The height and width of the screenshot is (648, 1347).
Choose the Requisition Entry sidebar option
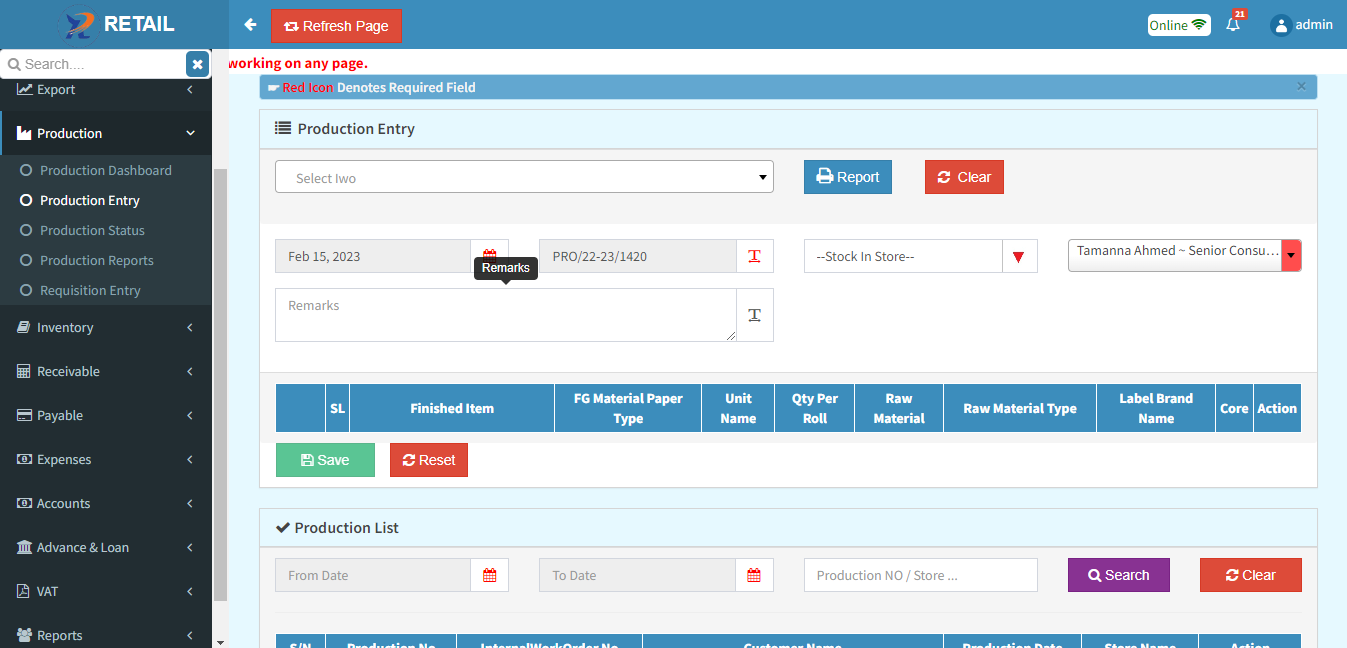click(90, 290)
